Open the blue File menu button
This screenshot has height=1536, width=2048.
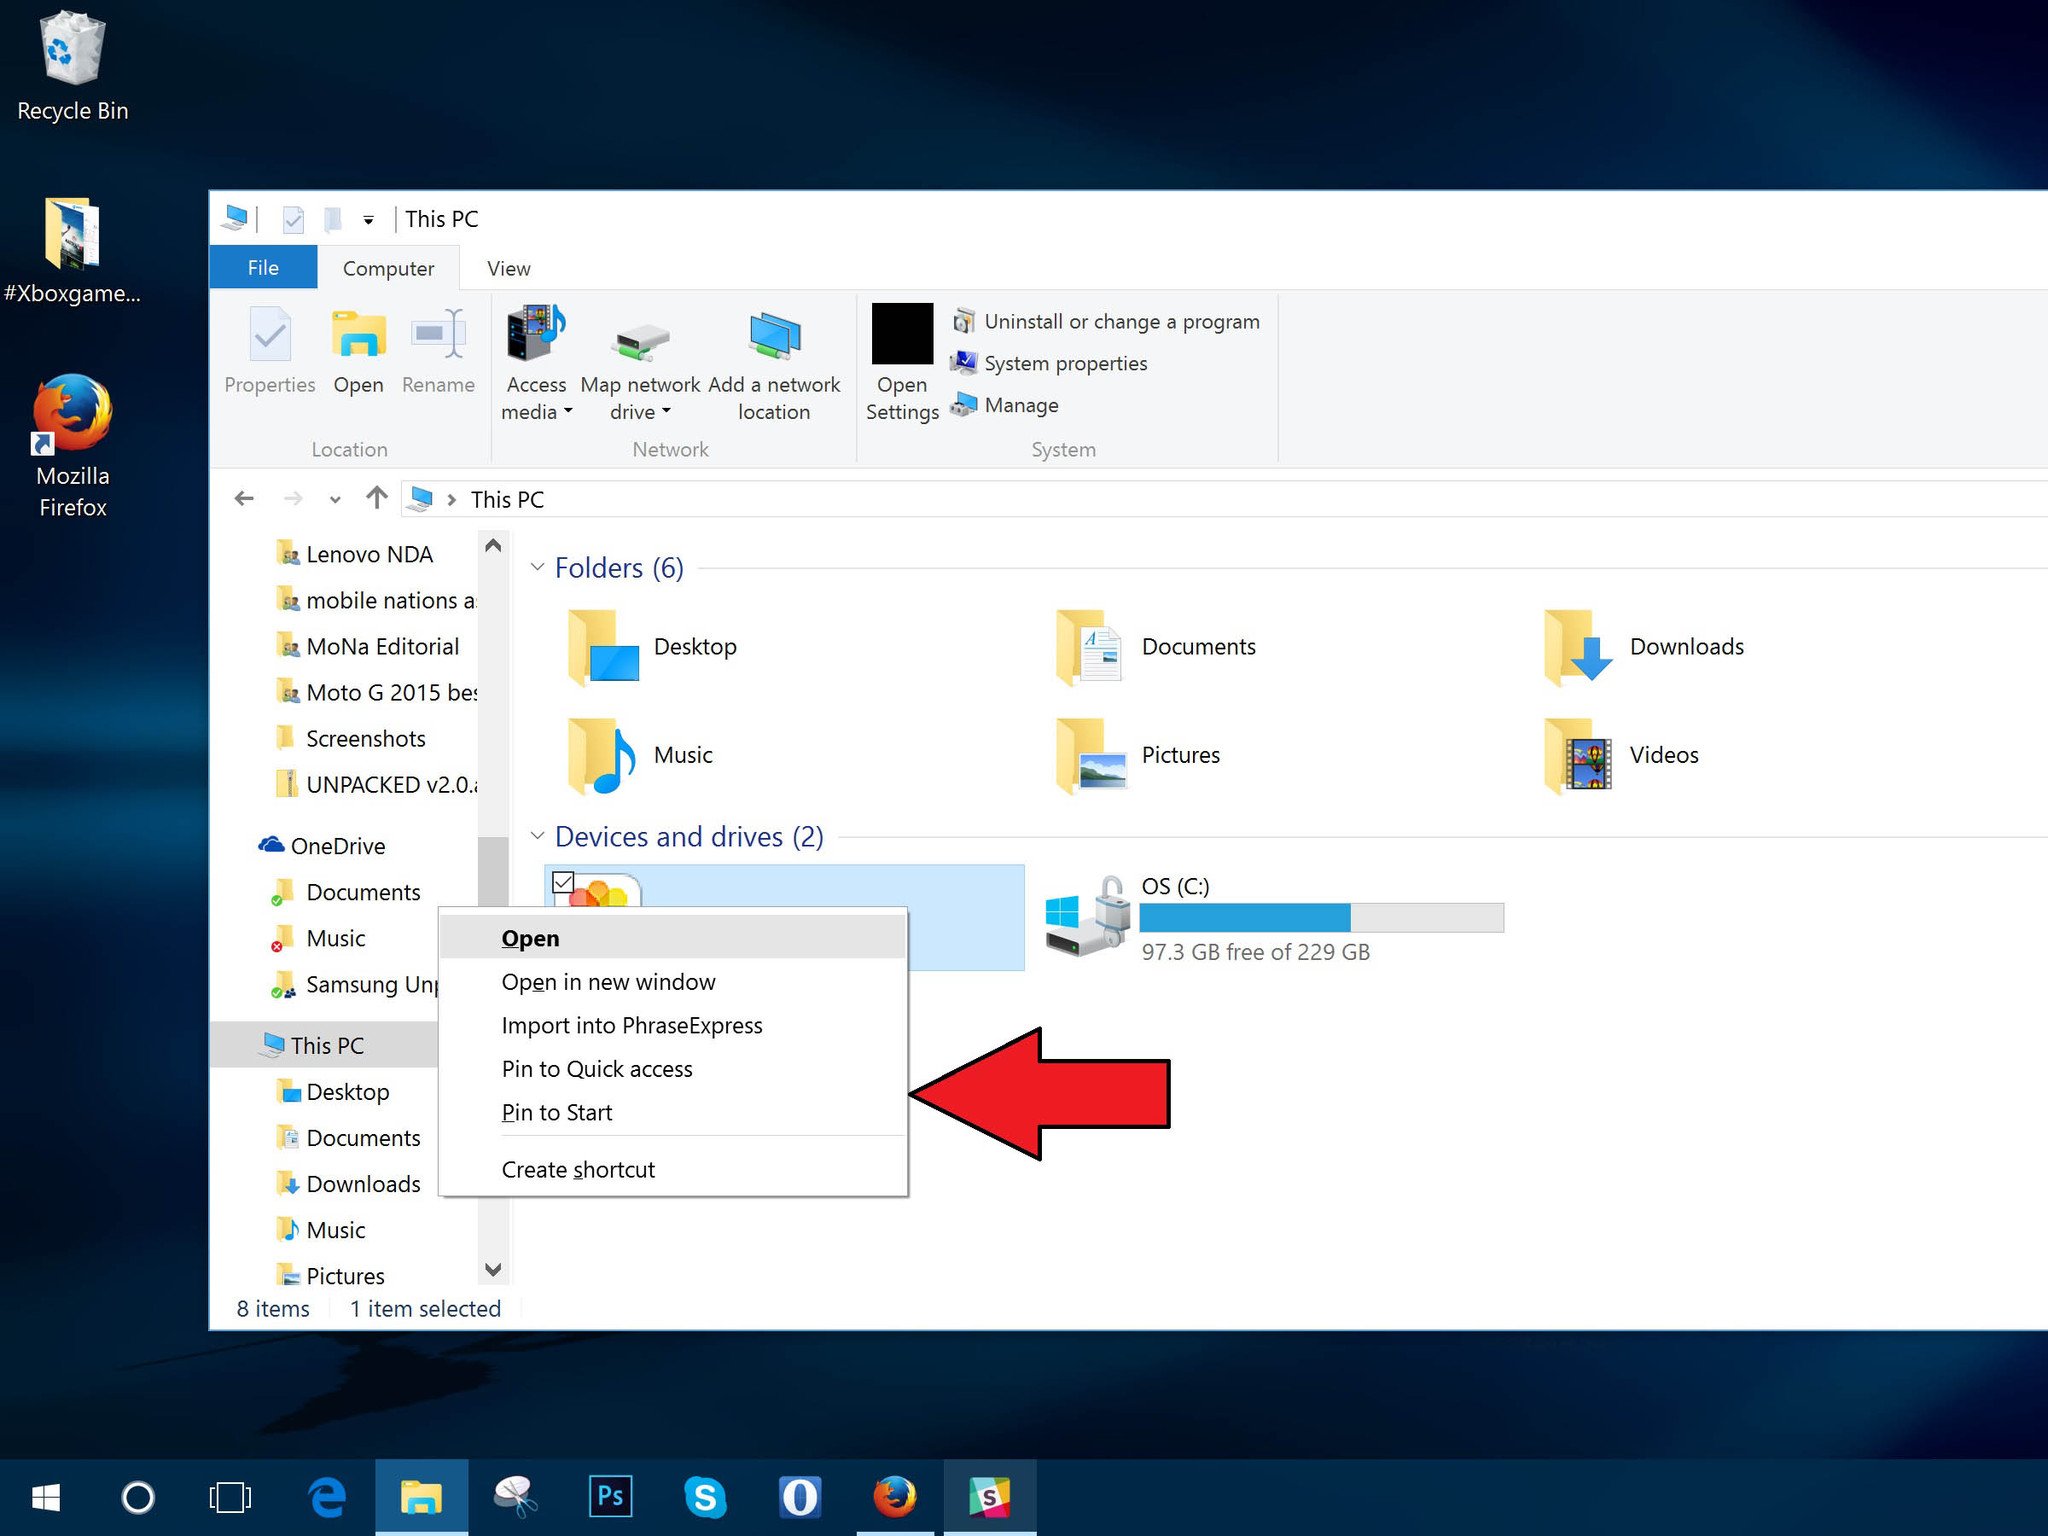(263, 268)
